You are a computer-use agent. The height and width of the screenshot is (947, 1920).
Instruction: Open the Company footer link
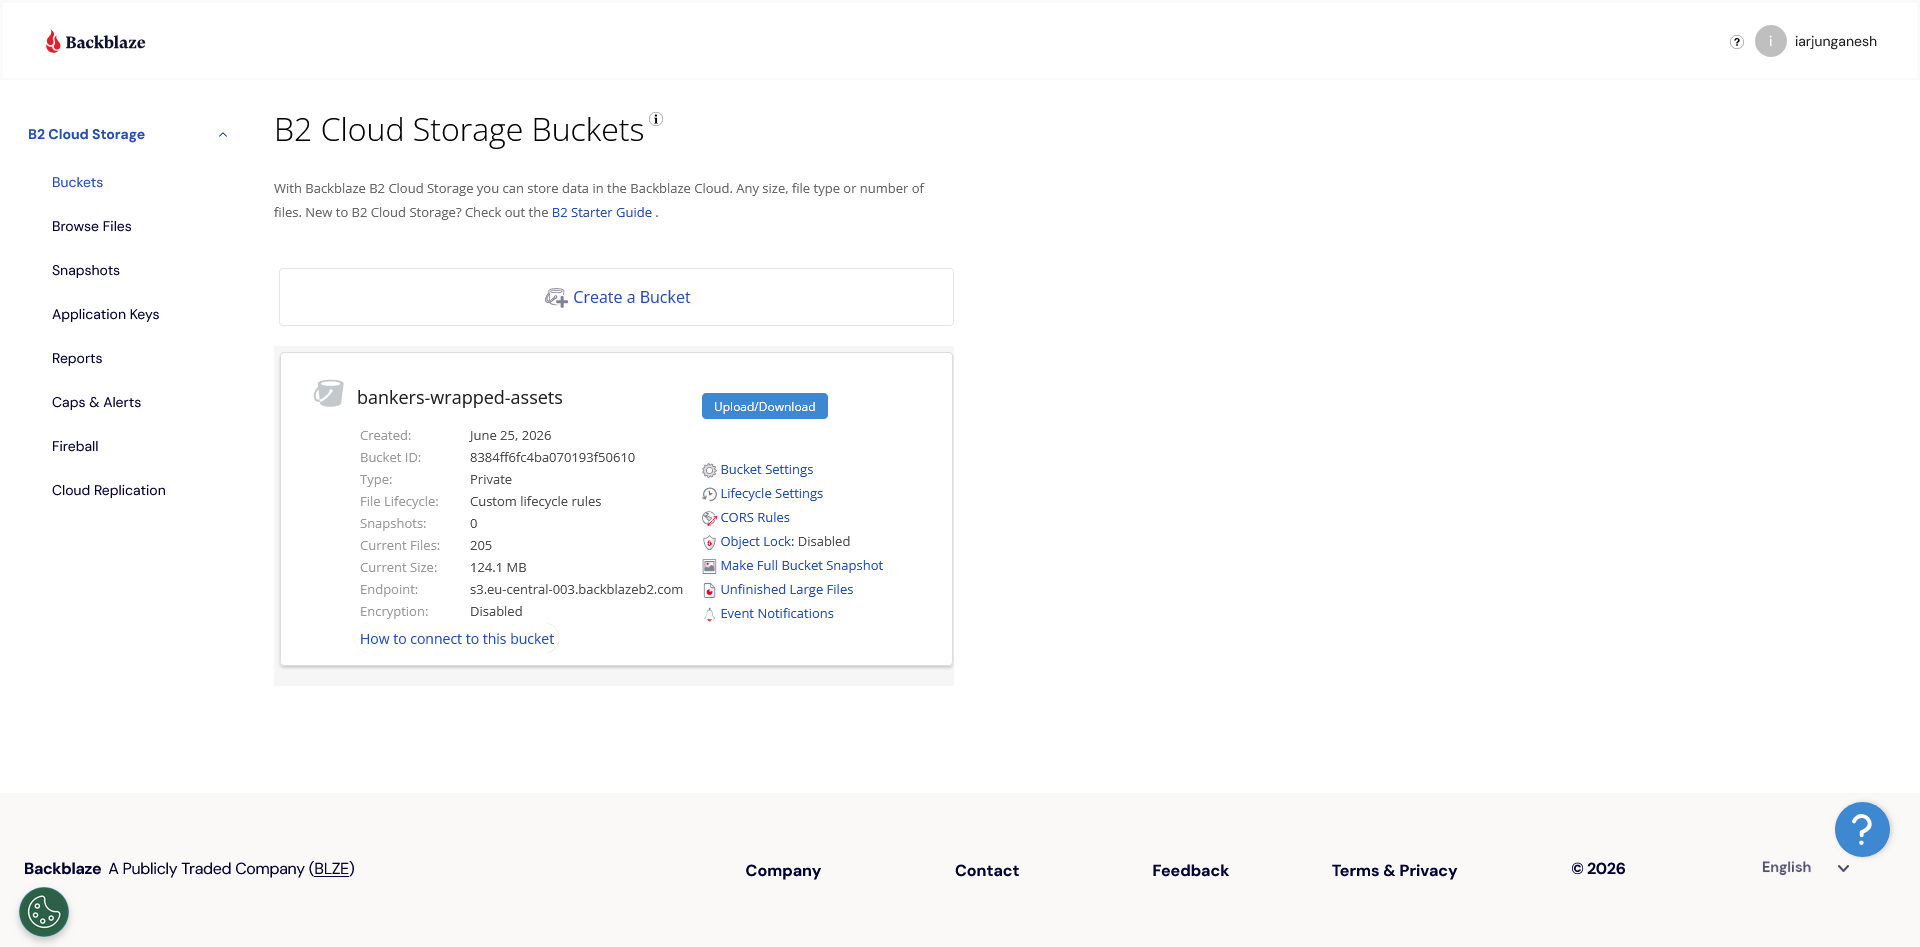click(x=783, y=870)
